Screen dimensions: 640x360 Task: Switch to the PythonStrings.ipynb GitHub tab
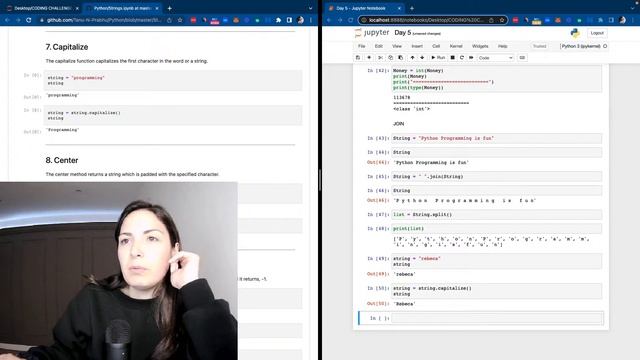(122, 8)
